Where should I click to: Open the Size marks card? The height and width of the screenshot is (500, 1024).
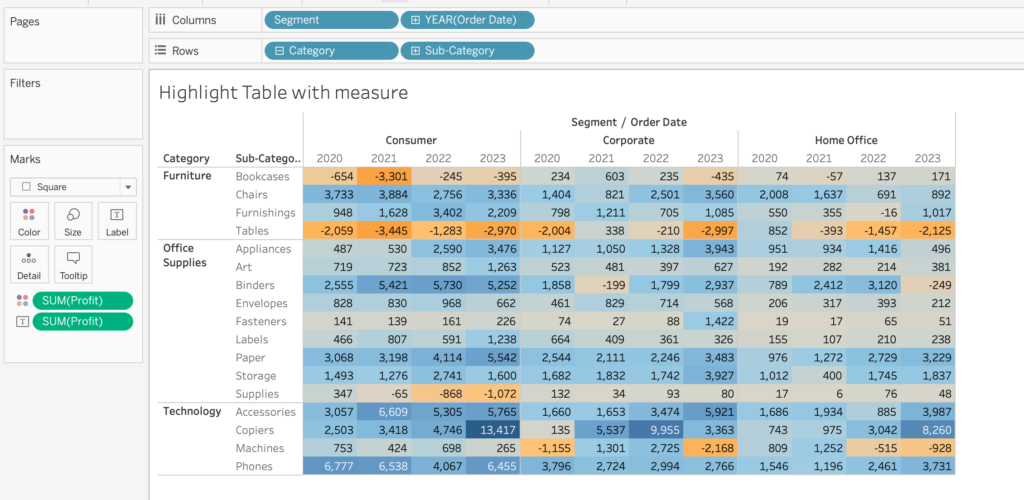pos(73,221)
